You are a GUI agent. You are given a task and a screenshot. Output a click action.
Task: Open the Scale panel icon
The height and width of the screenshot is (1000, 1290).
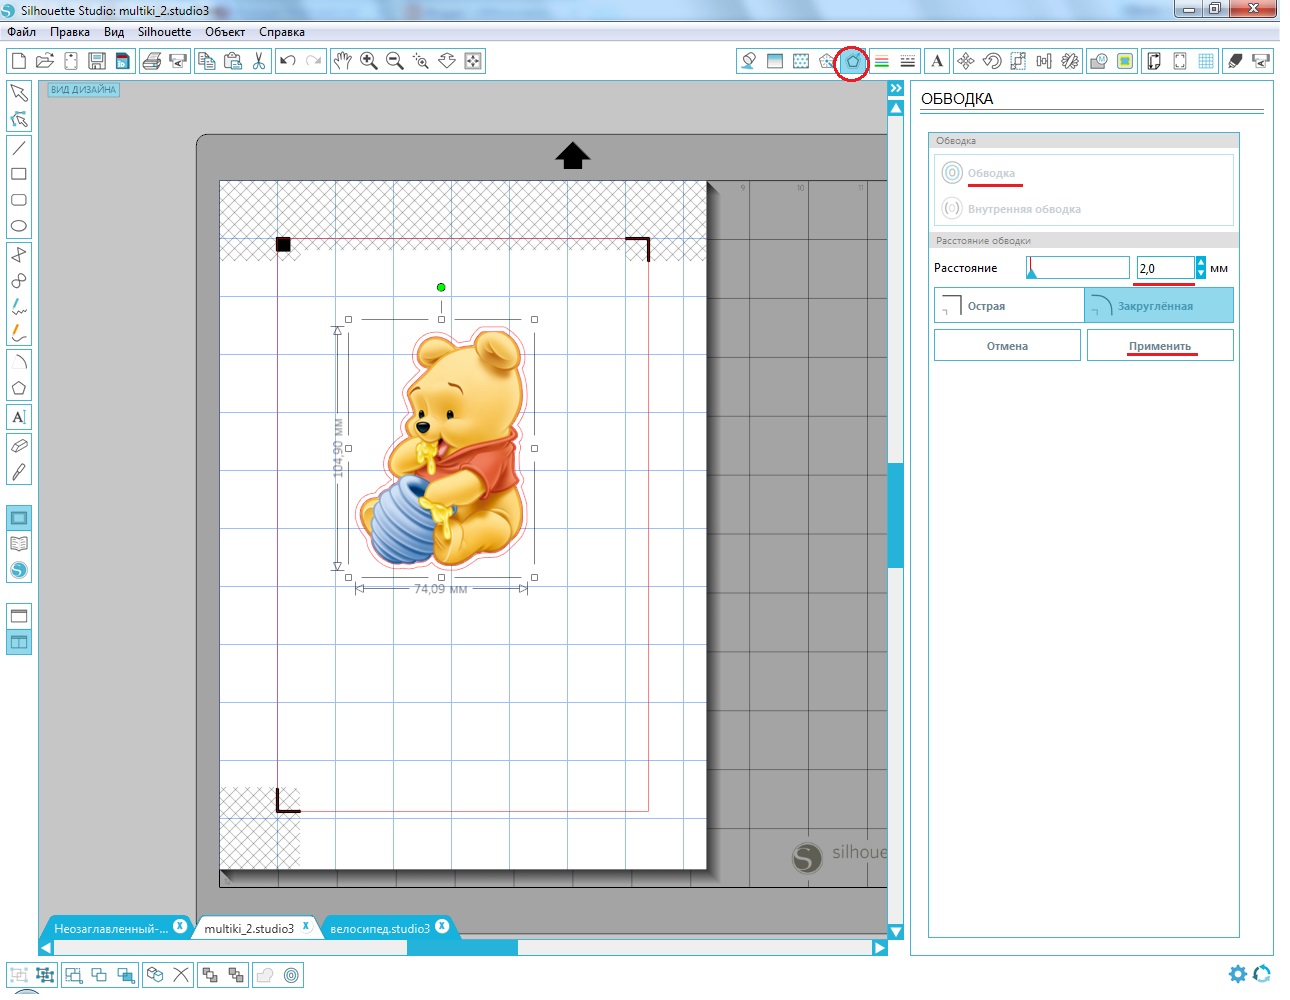pyautogui.click(x=1018, y=61)
